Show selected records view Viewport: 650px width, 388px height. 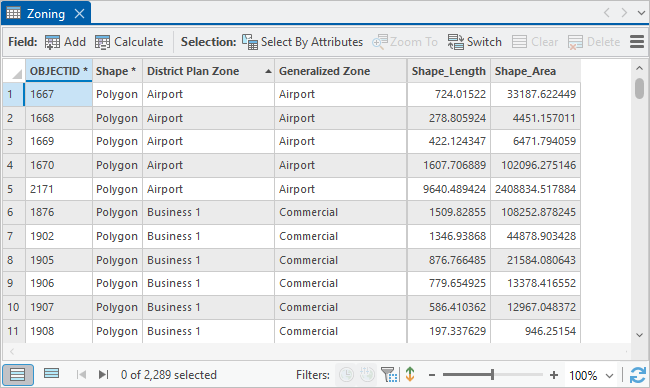51,374
